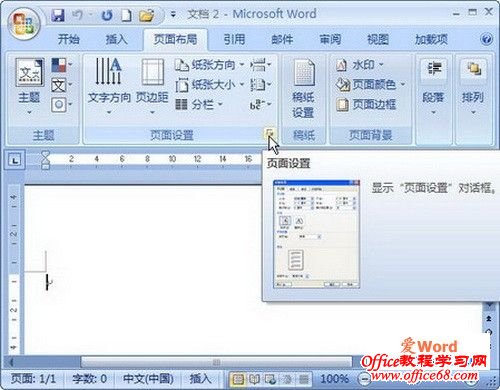
Task: Open the 主题 themes gallery
Action: (29, 86)
